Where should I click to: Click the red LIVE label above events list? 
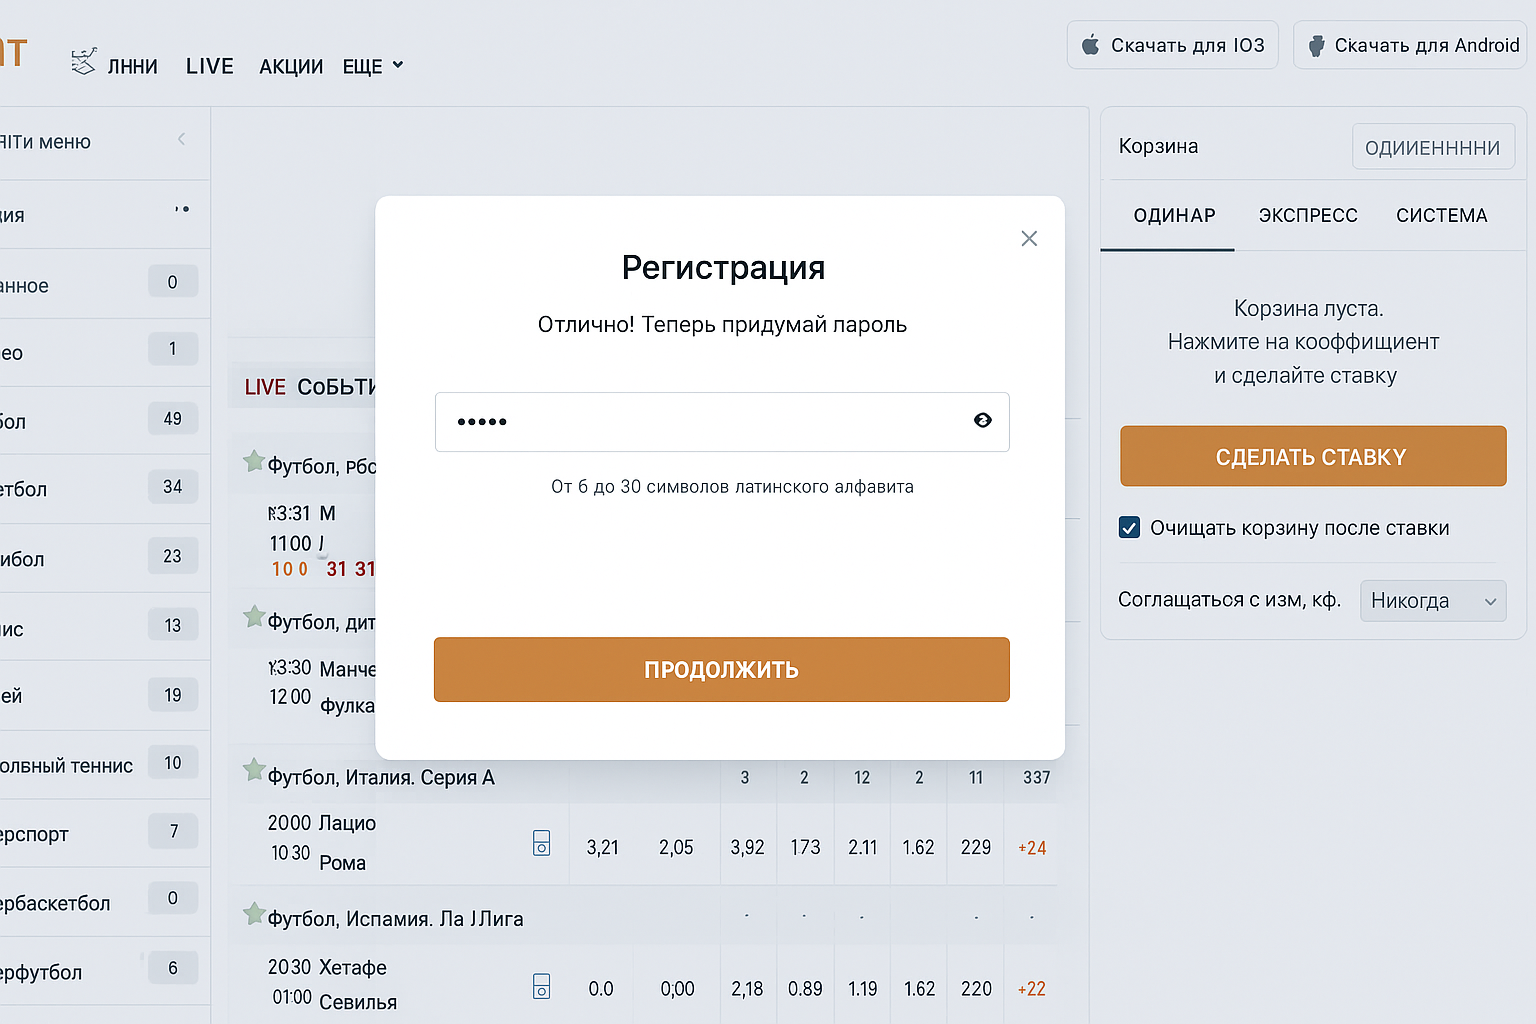264,386
